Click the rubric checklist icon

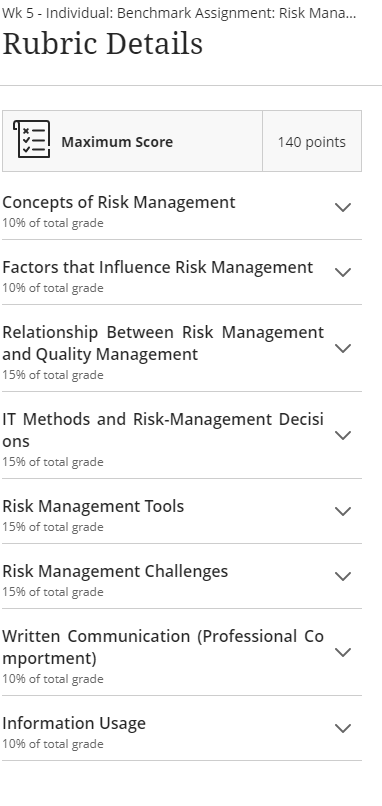[31, 139]
